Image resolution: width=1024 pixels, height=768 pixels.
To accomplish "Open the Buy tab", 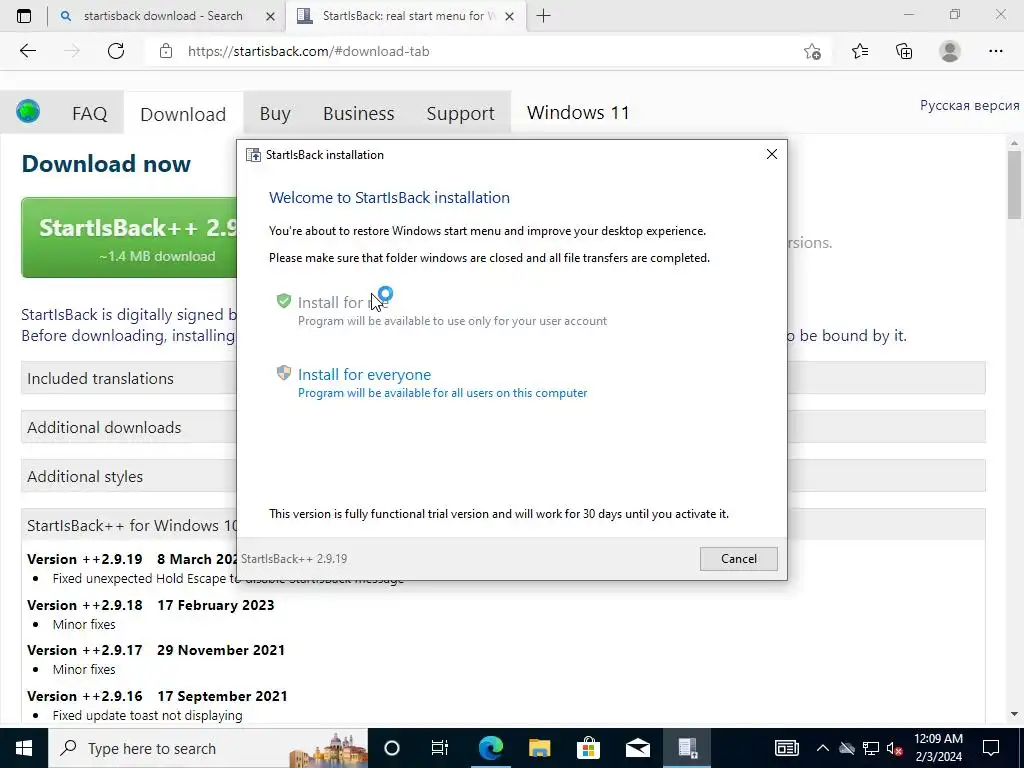I will click(275, 114).
